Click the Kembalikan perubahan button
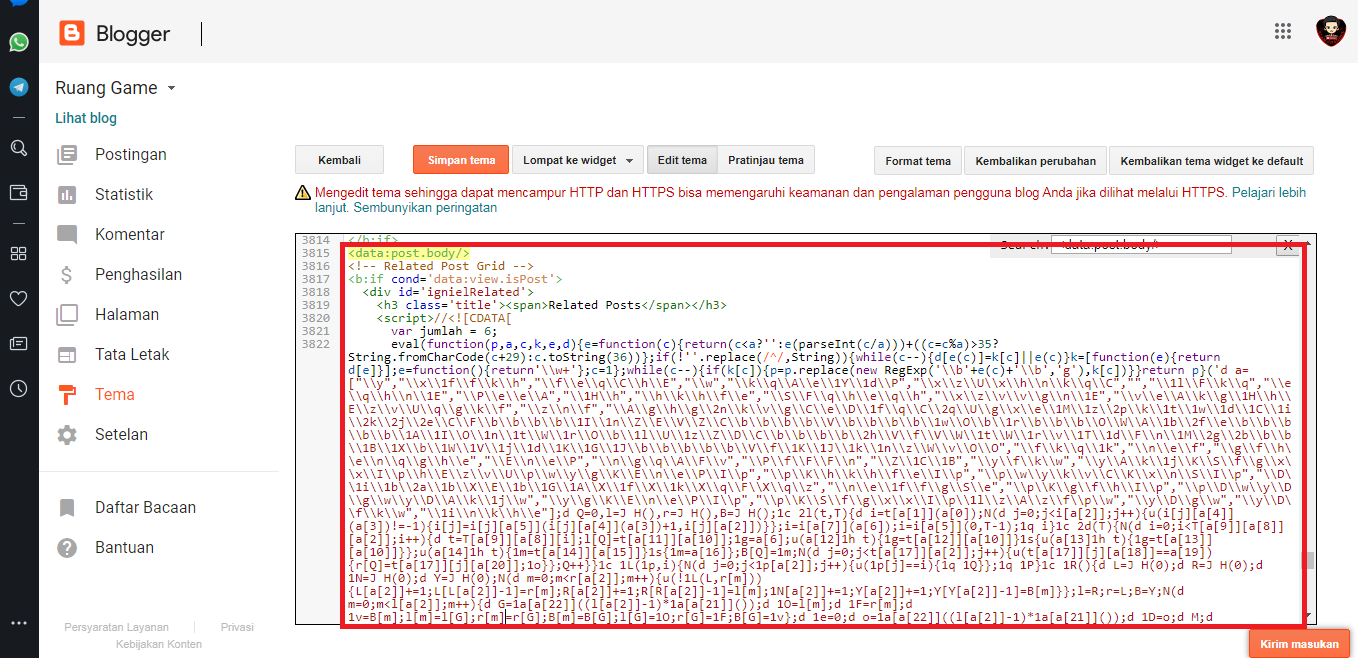 (1036, 160)
